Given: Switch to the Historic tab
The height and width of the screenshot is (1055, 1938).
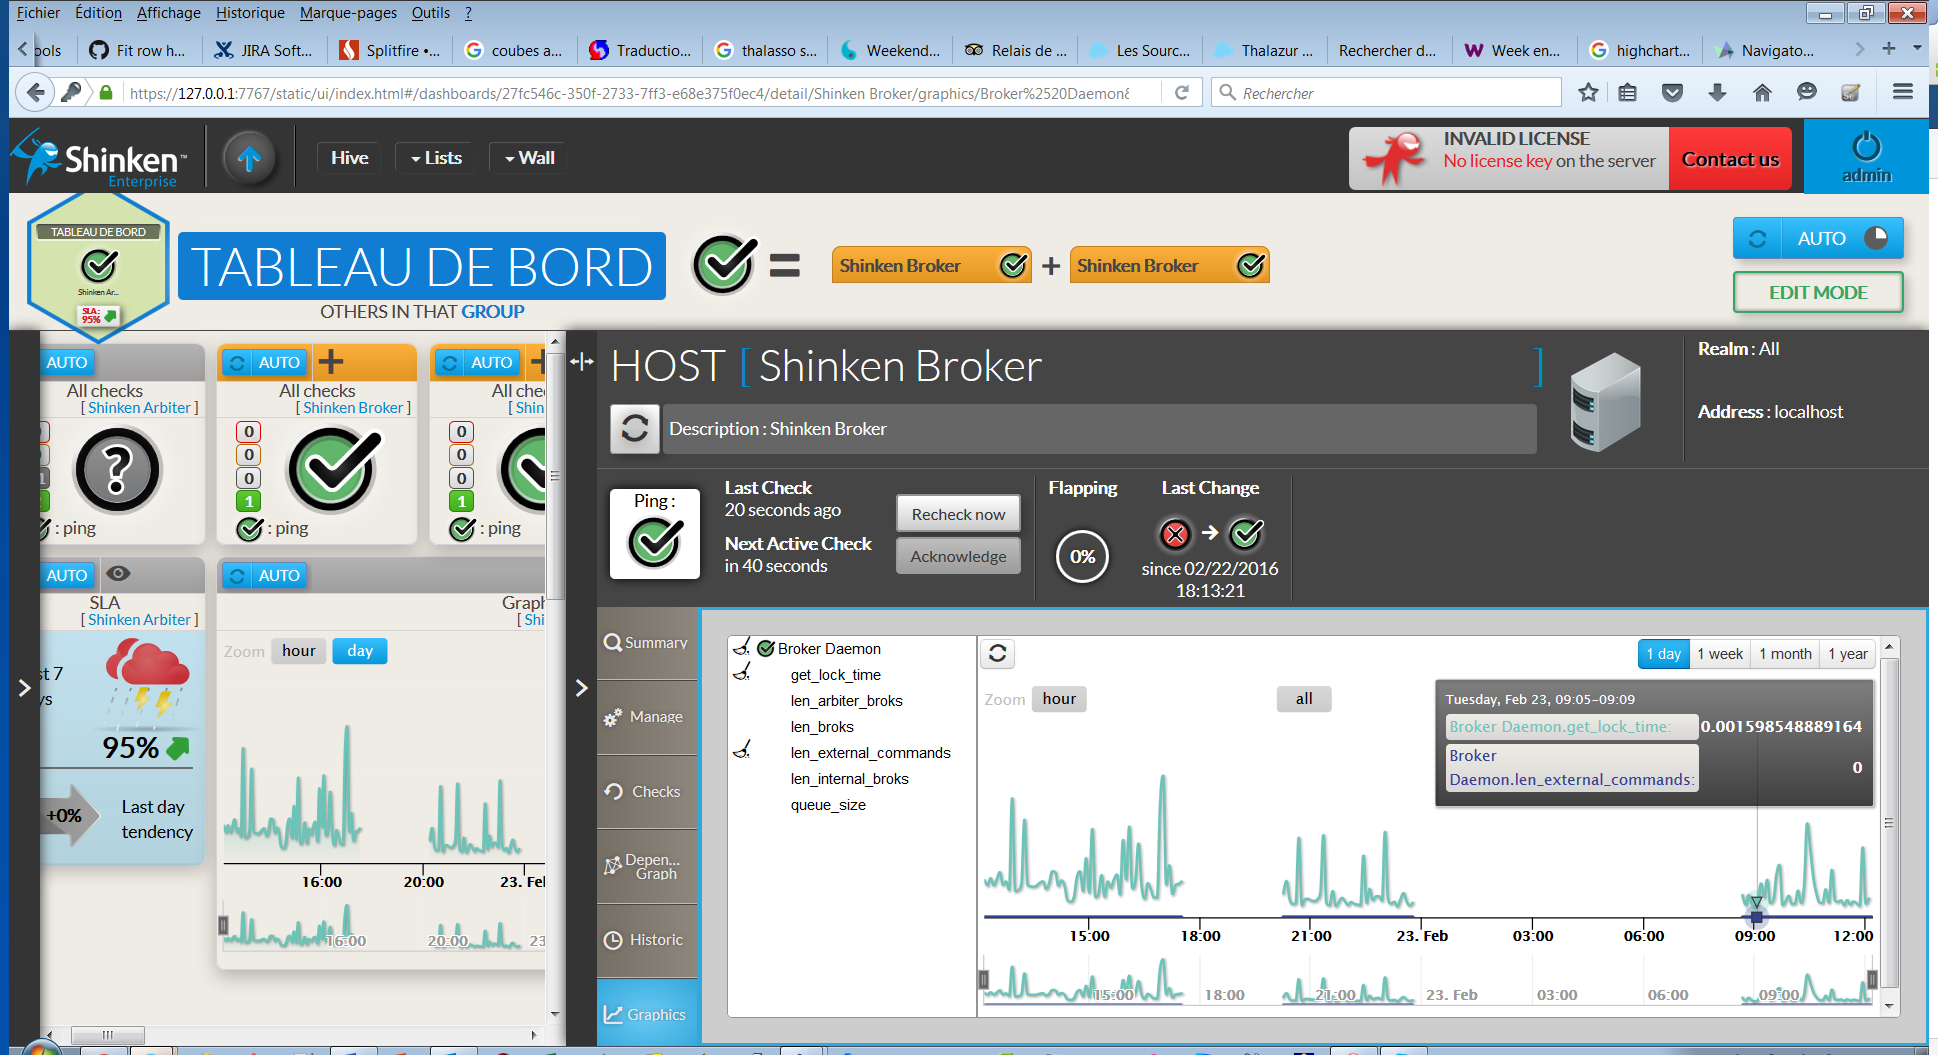Looking at the screenshot, I should (648, 940).
